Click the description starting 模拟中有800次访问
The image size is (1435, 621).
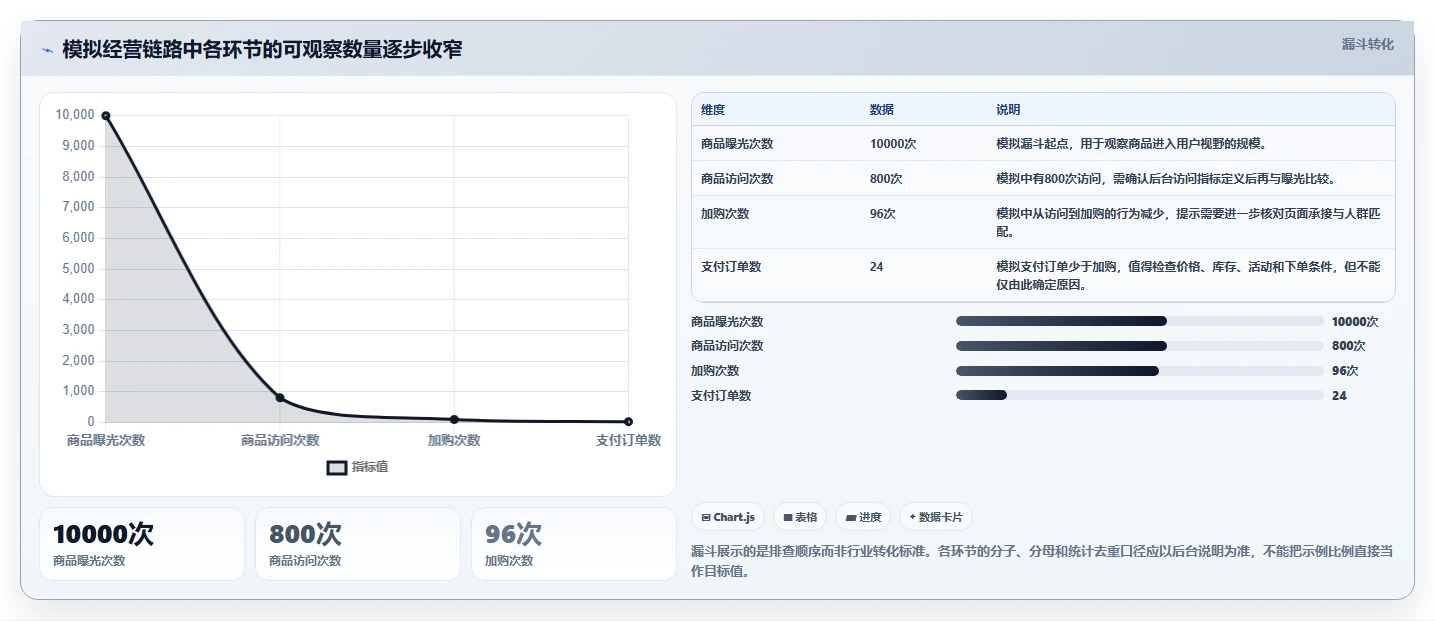tap(1166, 179)
